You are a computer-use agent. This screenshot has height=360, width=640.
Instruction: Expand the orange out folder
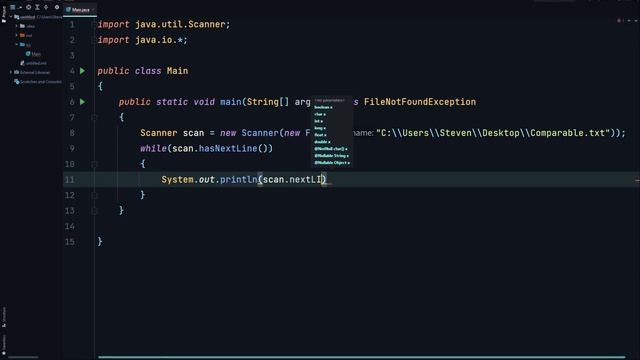click(17, 35)
